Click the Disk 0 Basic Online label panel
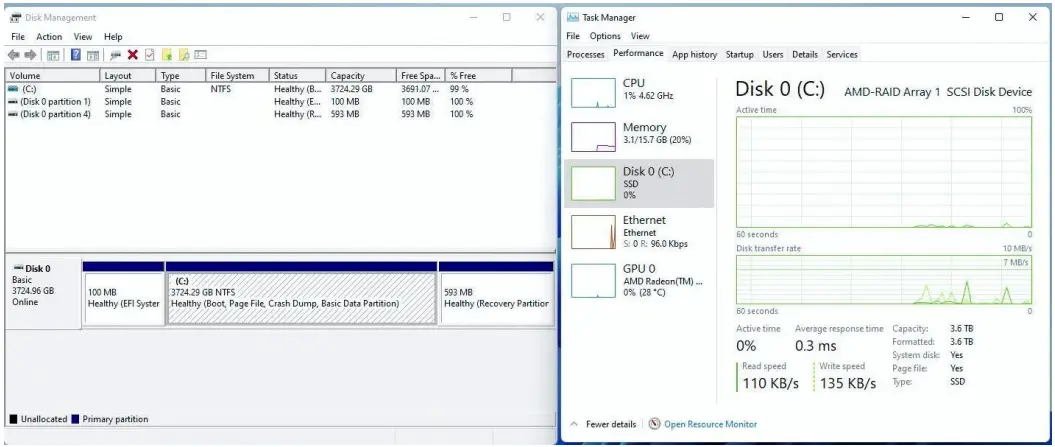The width and height of the screenshot is (1055, 447). pos(42,293)
